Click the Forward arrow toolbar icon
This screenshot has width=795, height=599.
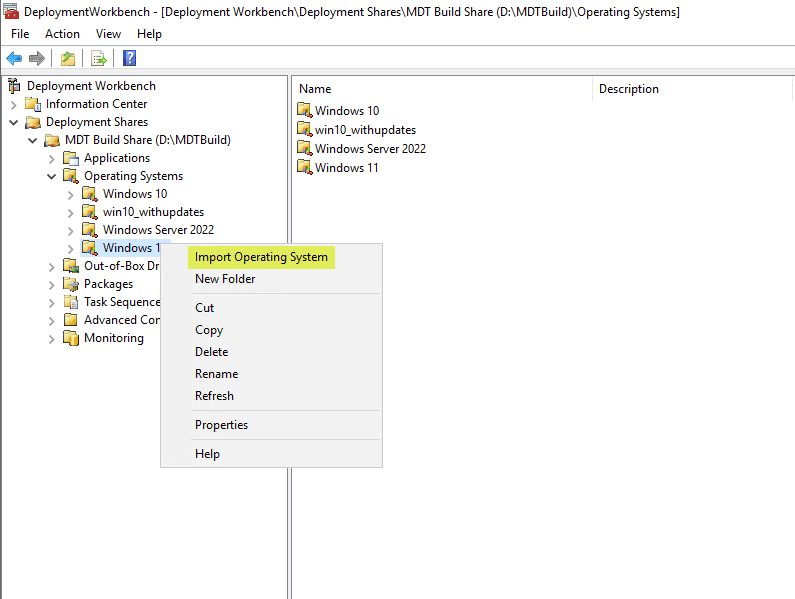coord(37,58)
